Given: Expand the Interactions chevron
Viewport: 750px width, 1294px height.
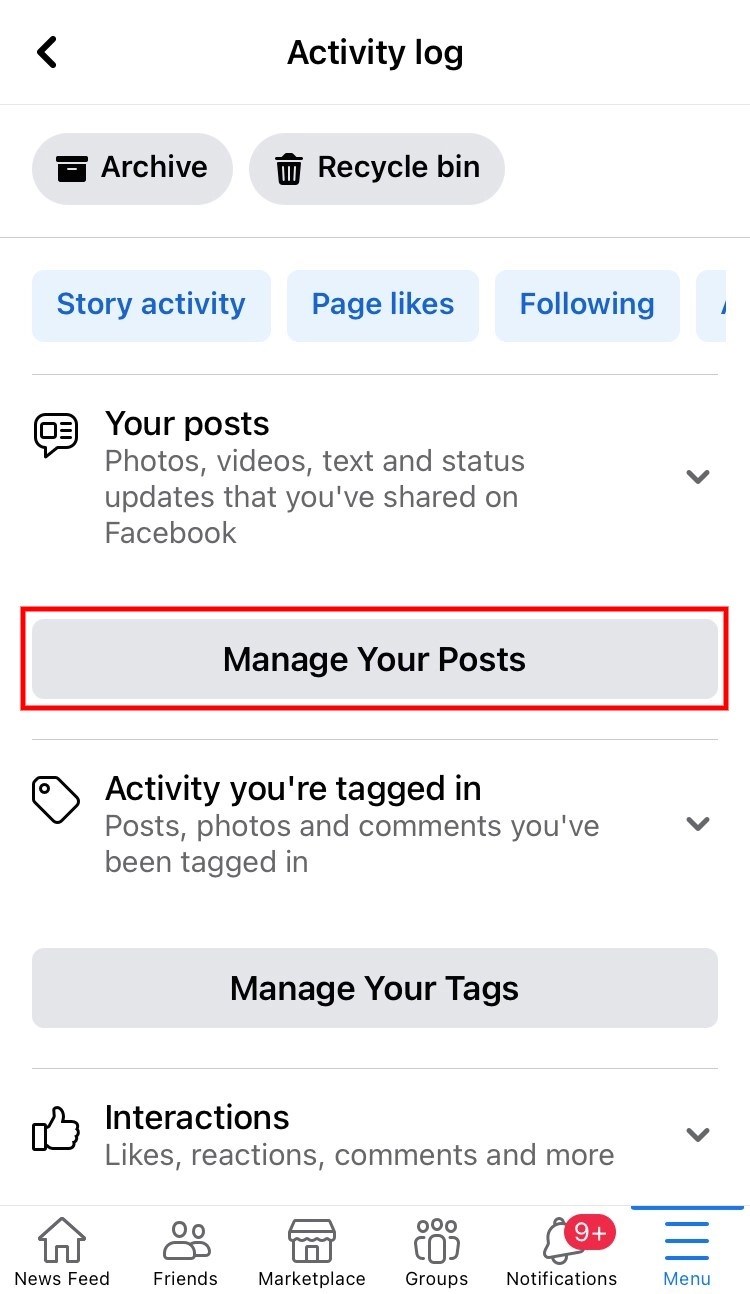Looking at the screenshot, I should pos(698,1134).
